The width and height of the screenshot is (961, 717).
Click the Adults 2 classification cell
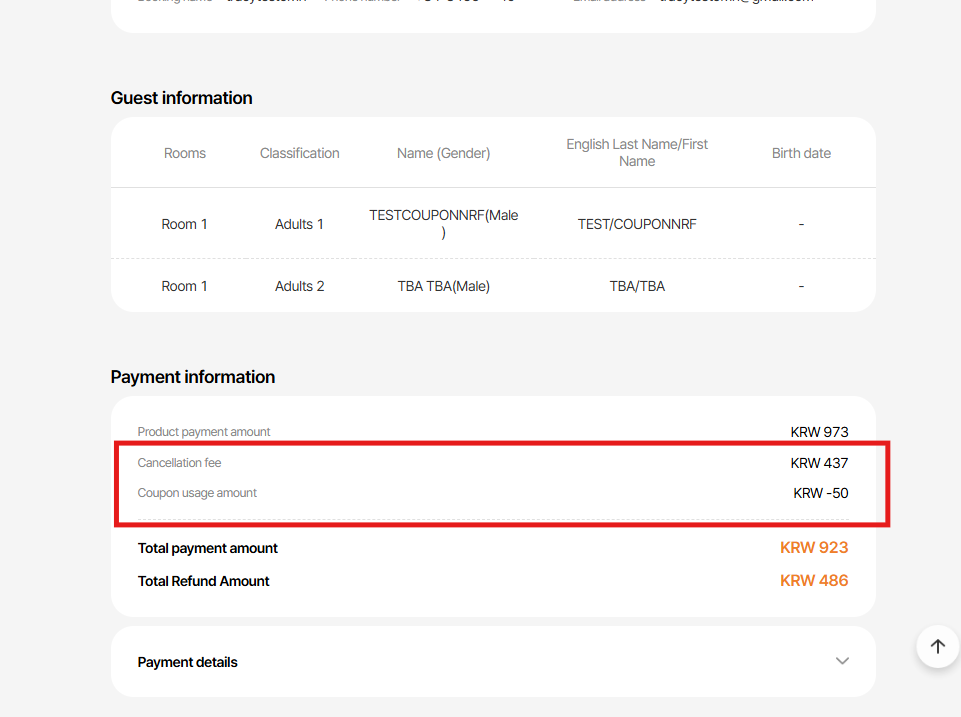[x=300, y=286]
